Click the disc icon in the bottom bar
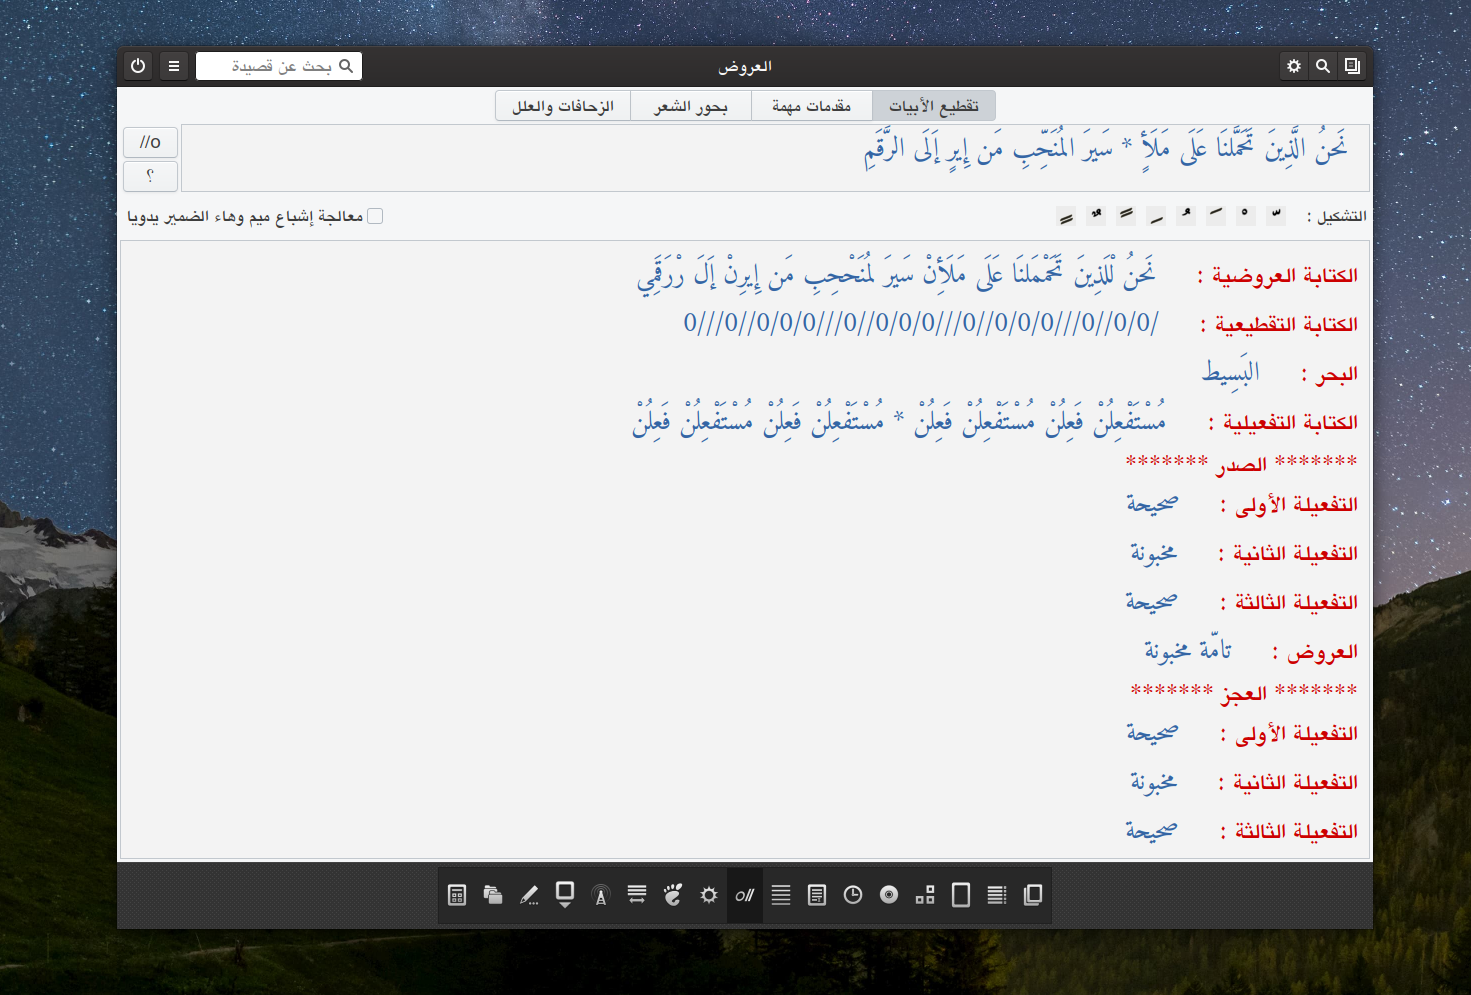The width and height of the screenshot is (1471, 995). pyautogui.click(x=889, y=895)
